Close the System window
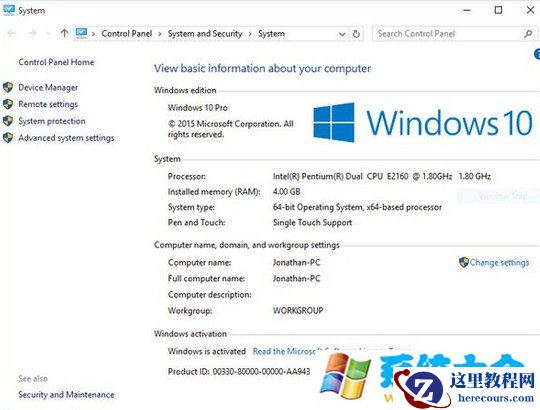 point(530,10)
